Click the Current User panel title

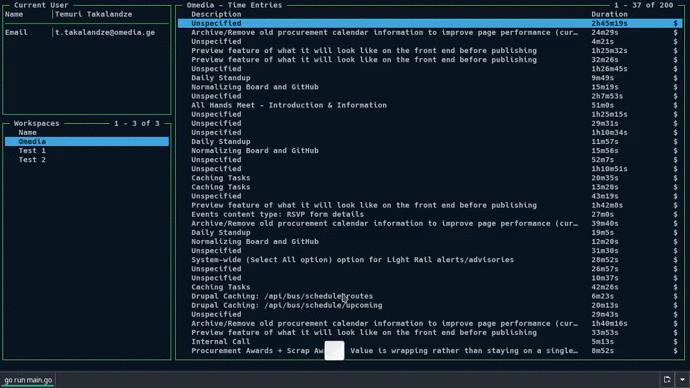[41, 5]
